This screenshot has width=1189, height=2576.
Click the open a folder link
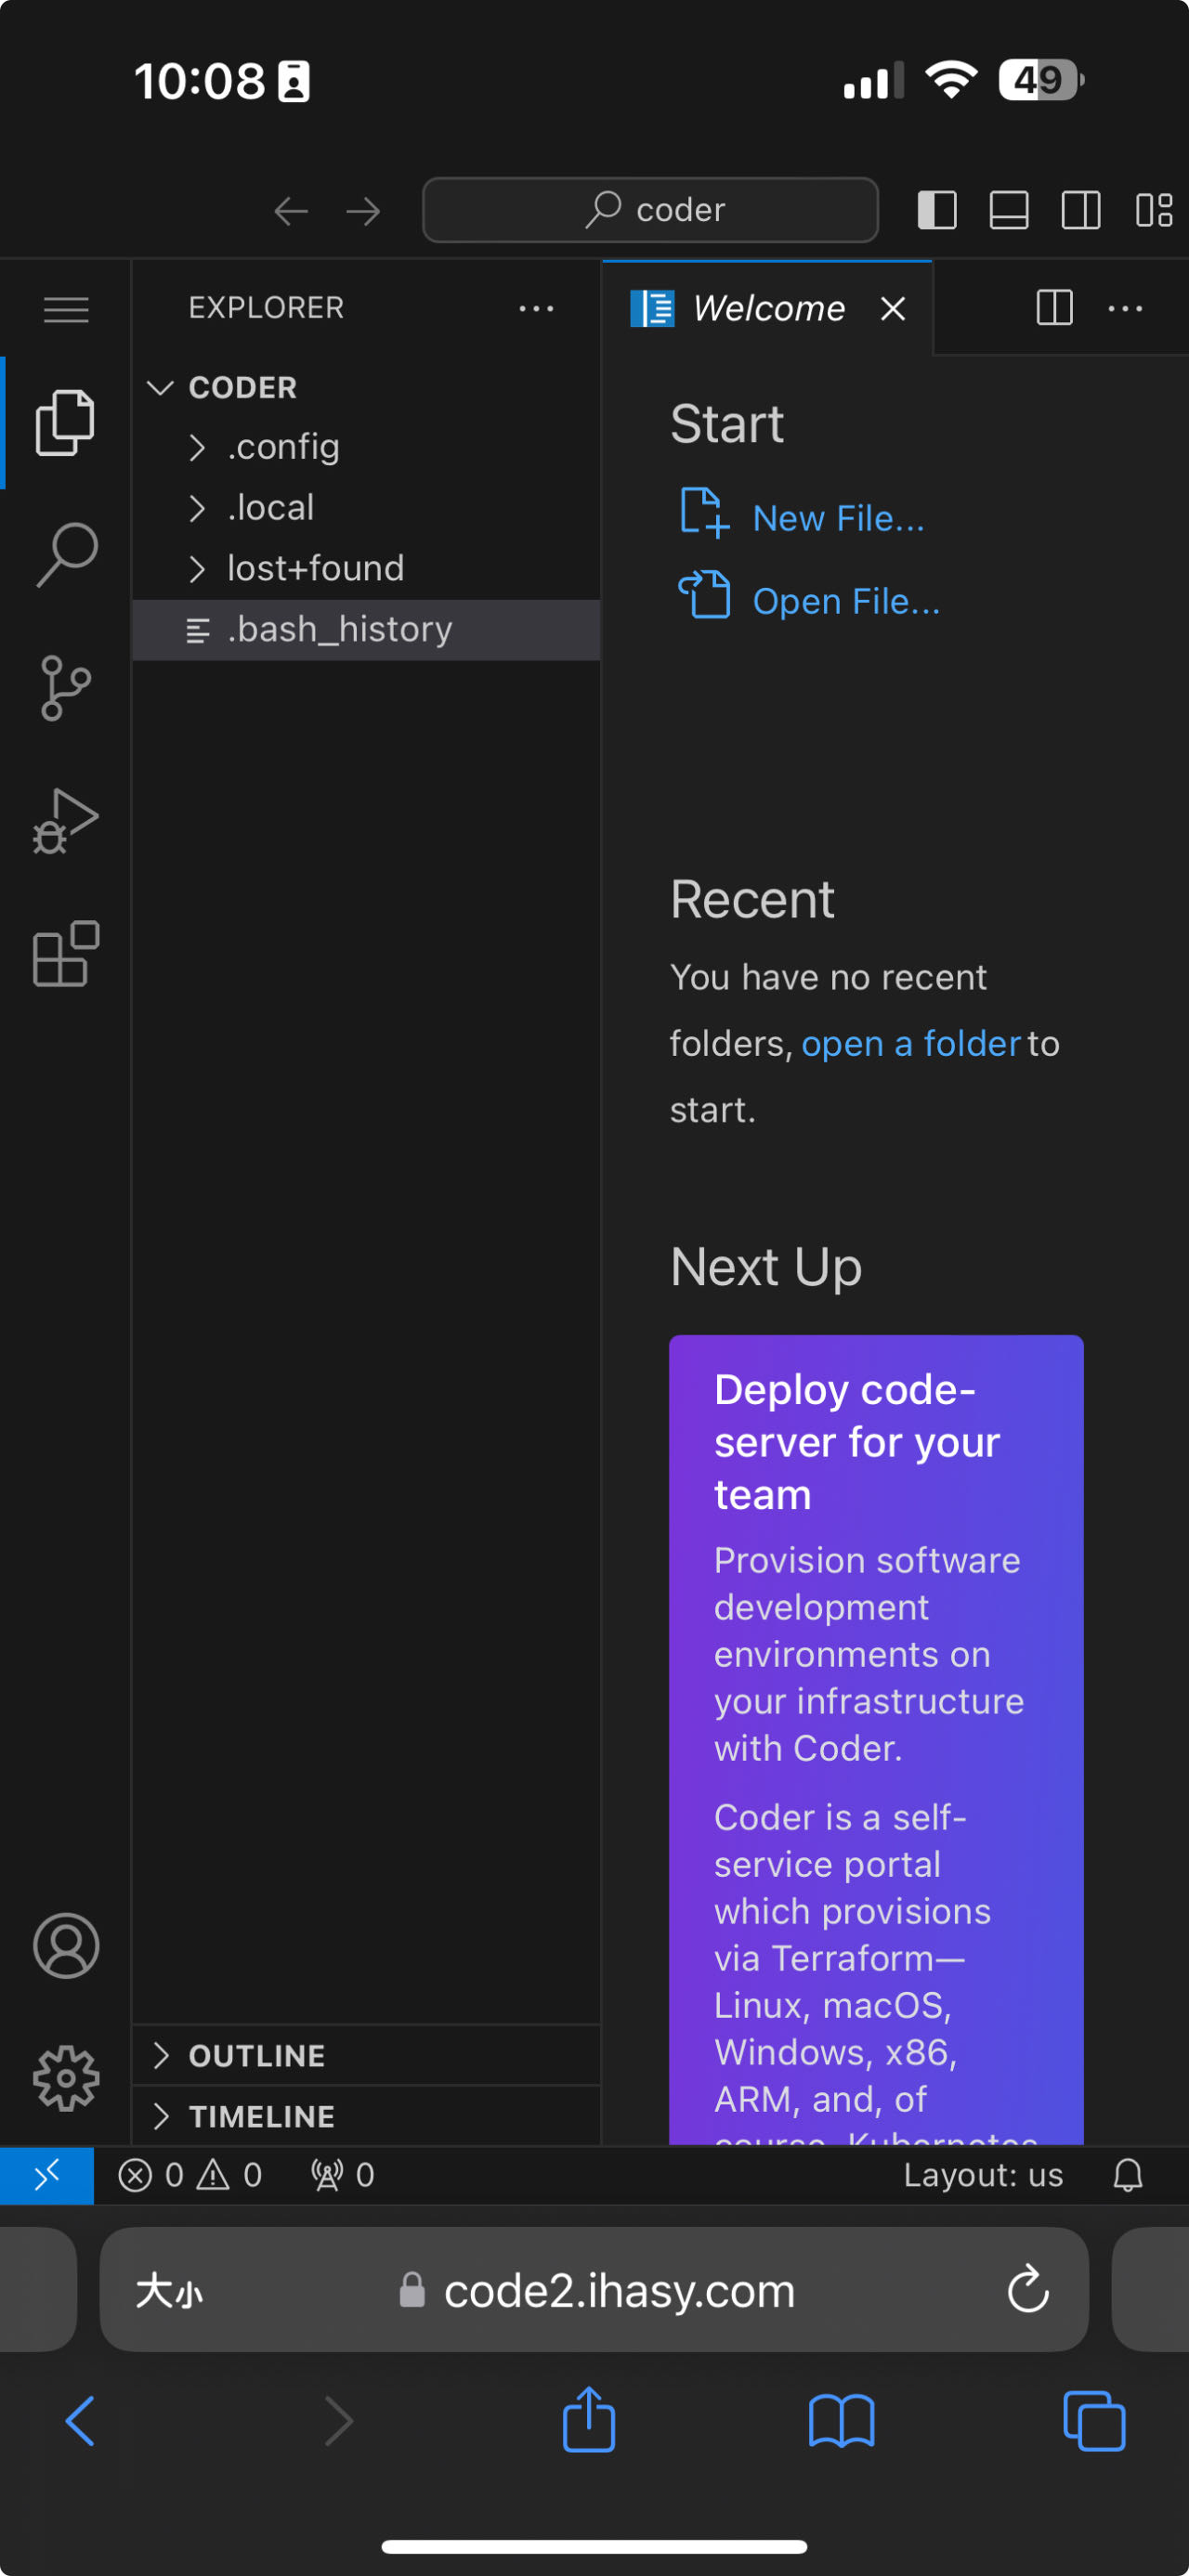click(910, 1043)
